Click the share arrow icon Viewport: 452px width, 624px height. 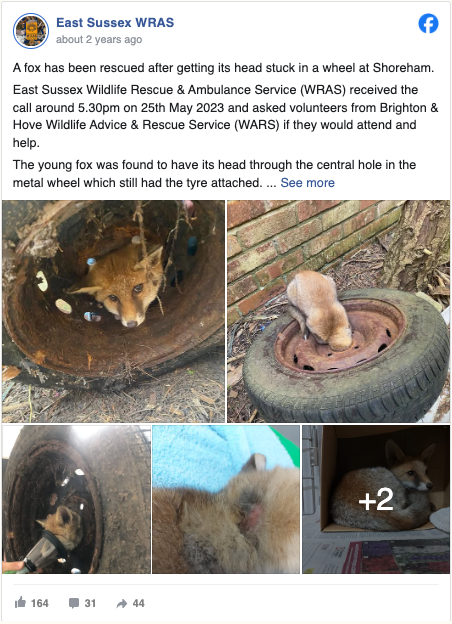click(121, 603)
